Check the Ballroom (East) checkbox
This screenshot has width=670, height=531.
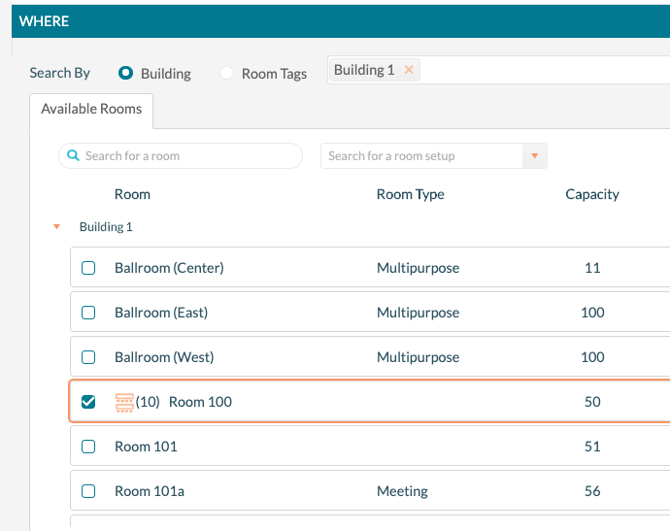(x=88, y=313)
